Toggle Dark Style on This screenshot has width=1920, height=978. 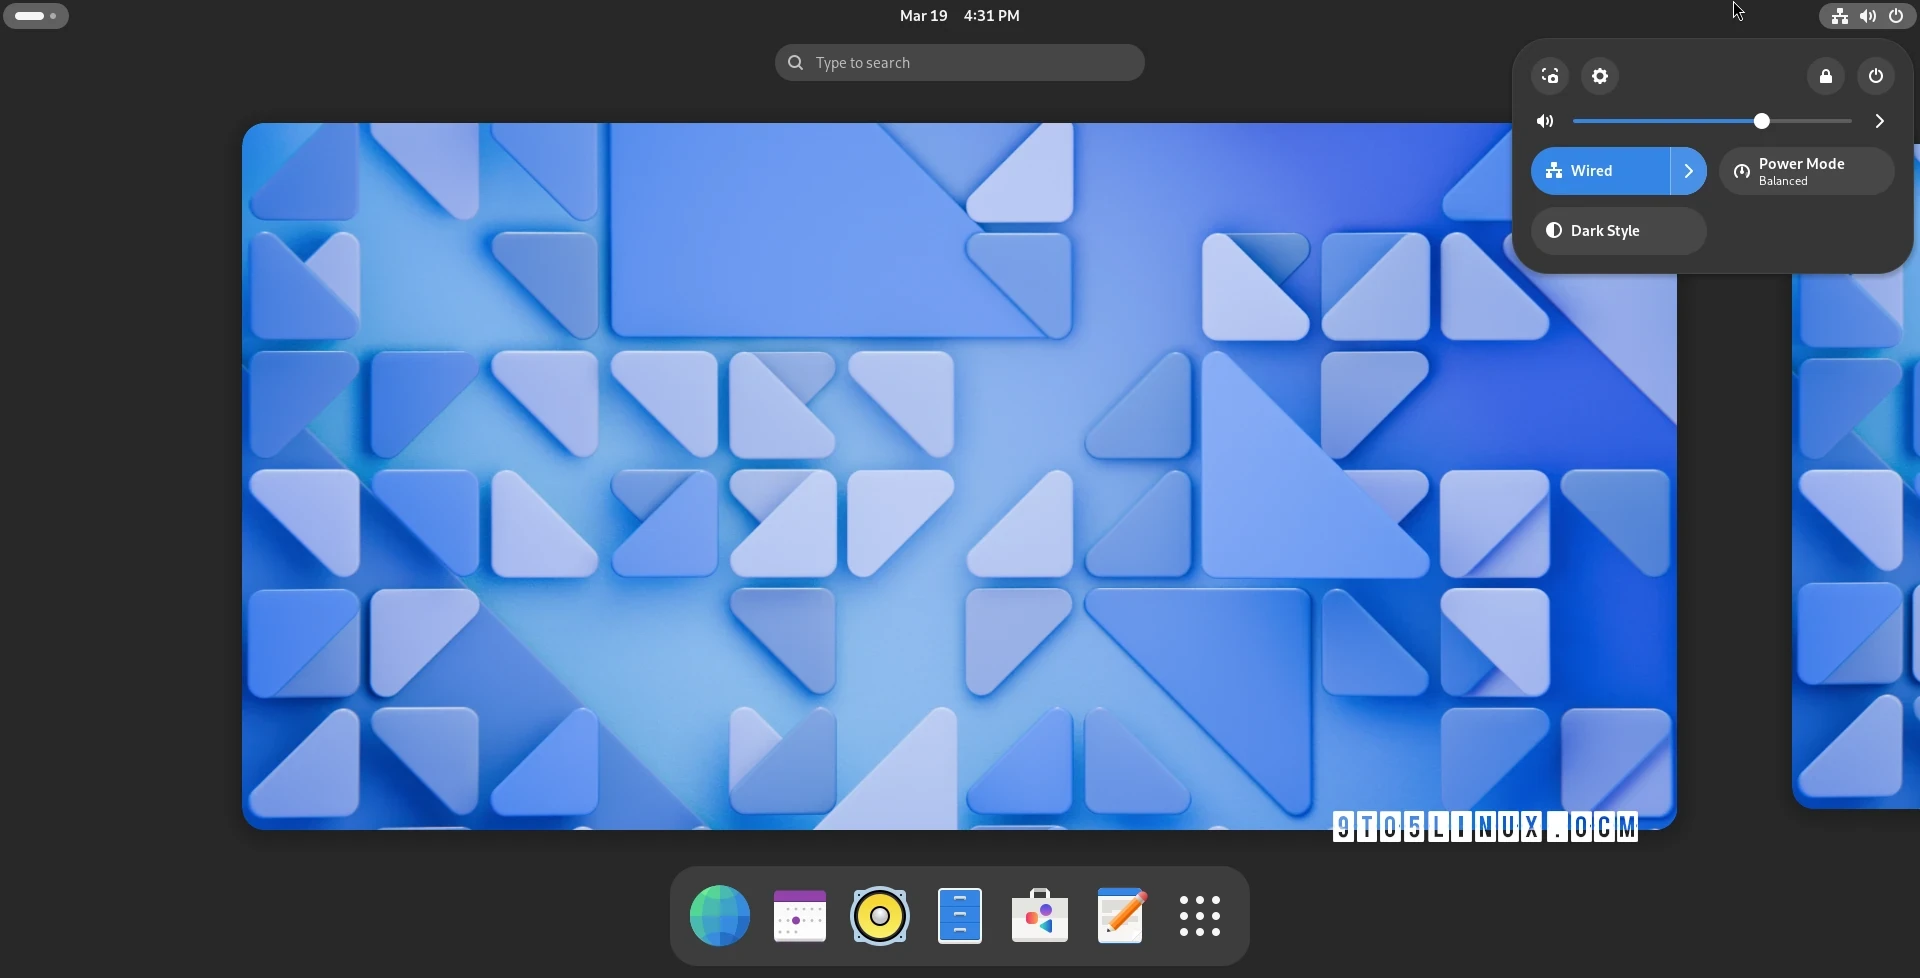[1619, 231]
